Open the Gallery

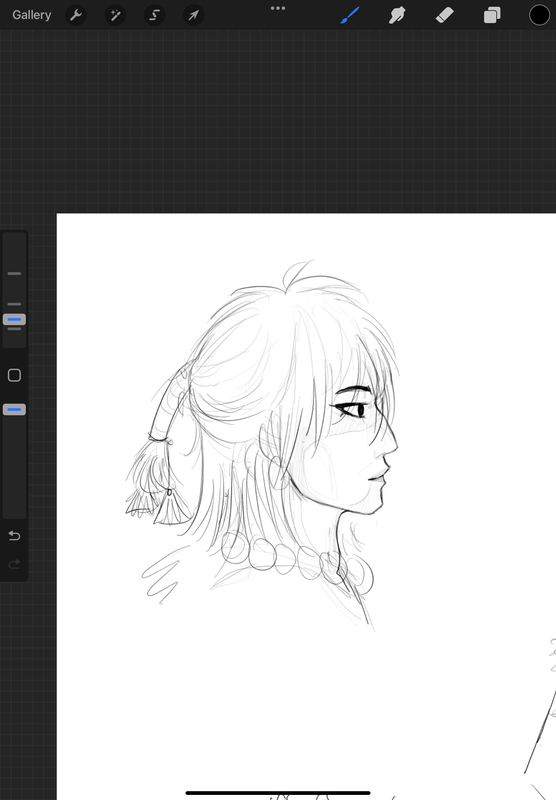pos(32,15)
